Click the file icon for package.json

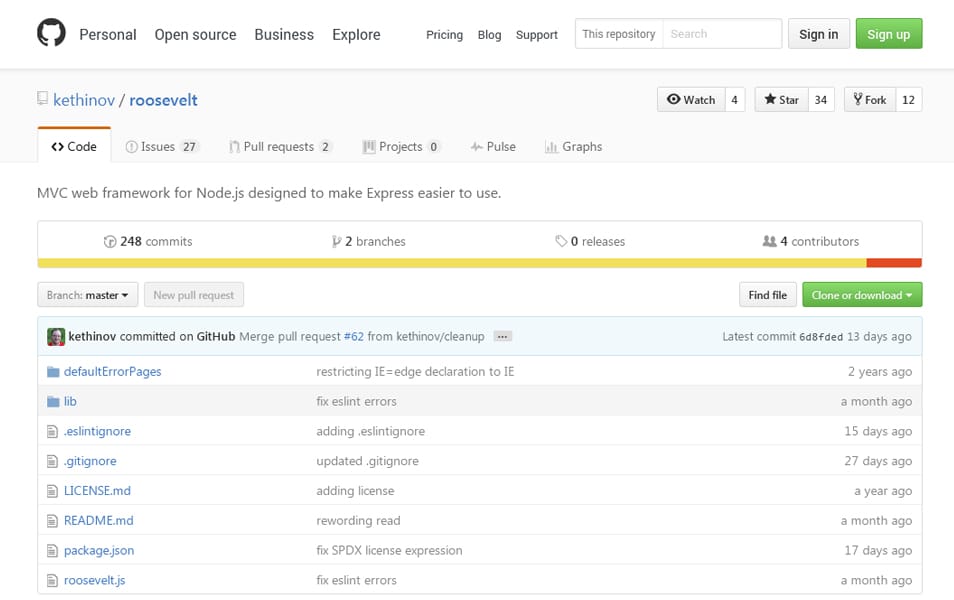[x=52, y=551]
